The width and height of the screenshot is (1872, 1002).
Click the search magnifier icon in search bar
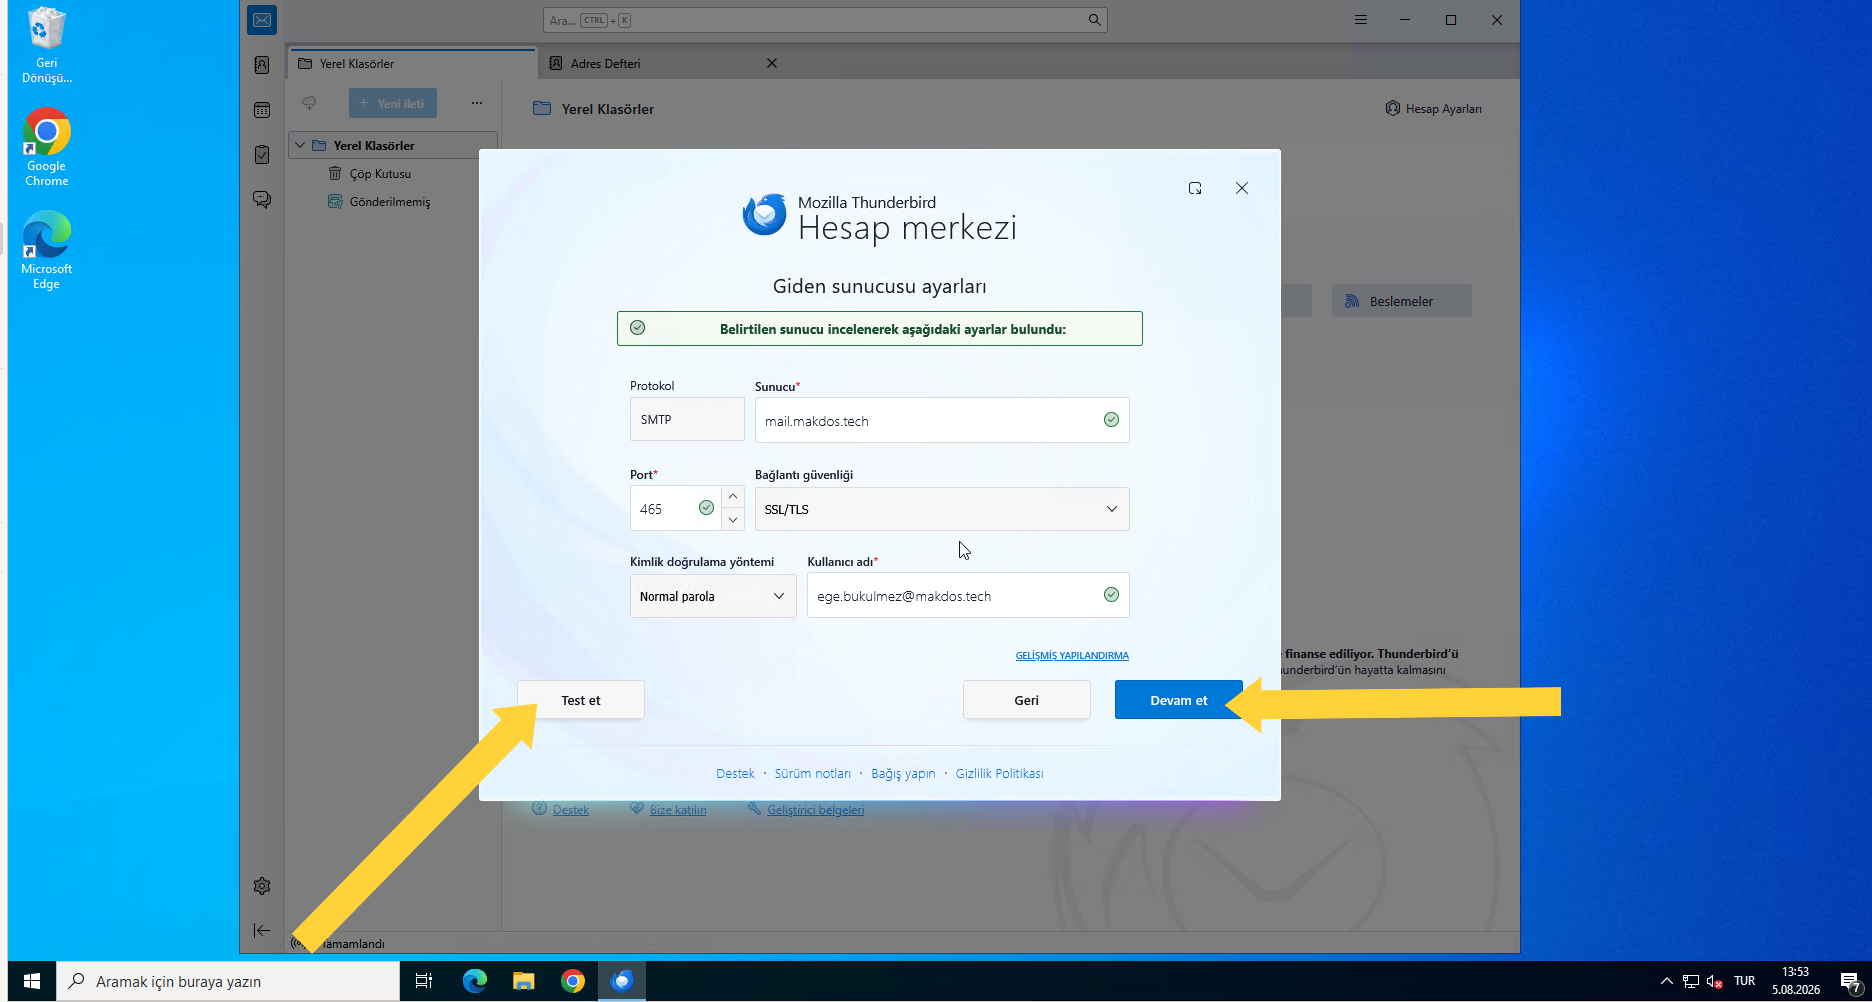click(1094, 20)
